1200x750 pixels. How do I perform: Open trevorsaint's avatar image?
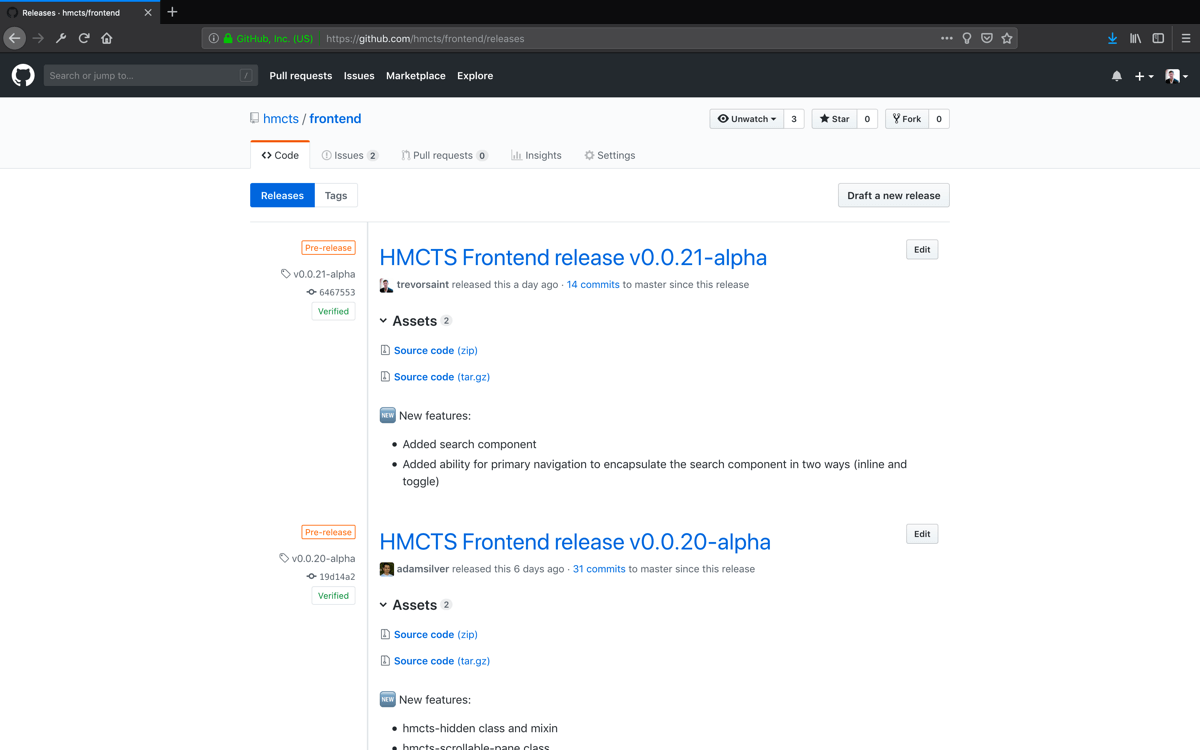point(386,285)
